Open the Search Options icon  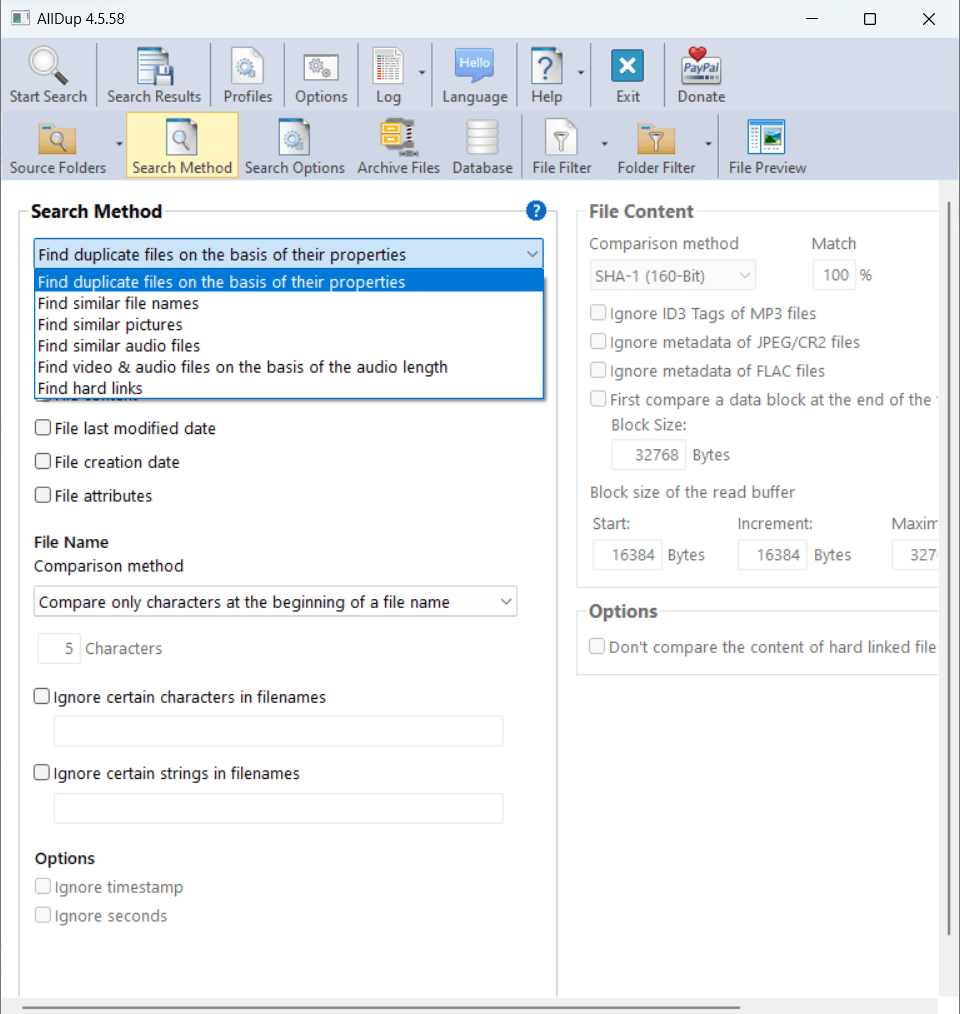294,137
